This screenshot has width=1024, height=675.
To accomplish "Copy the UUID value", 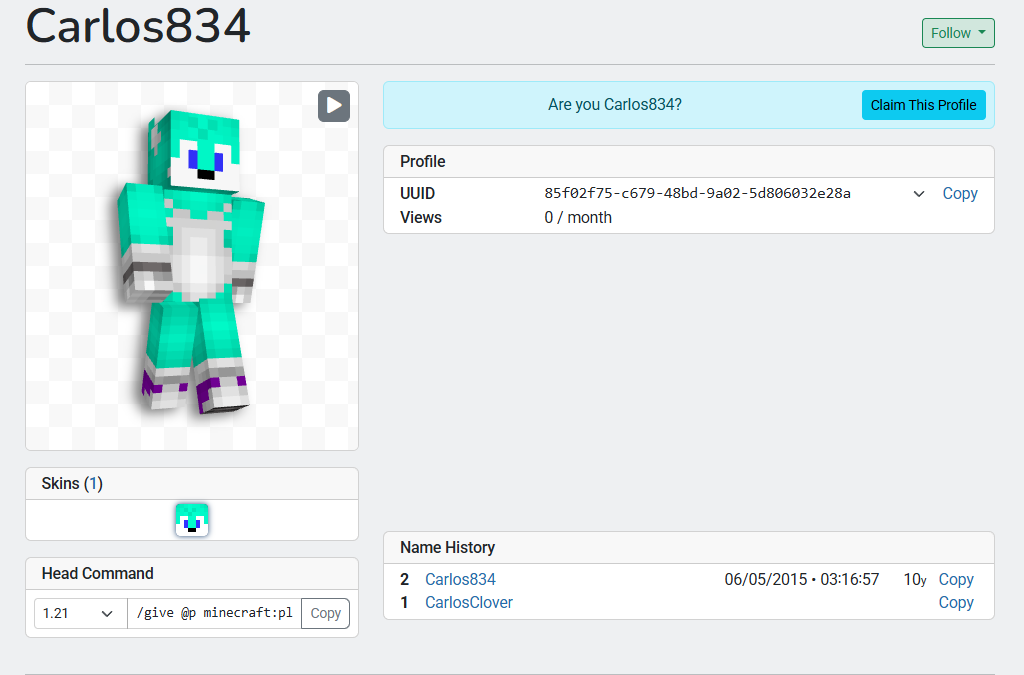I will [959, 194].
